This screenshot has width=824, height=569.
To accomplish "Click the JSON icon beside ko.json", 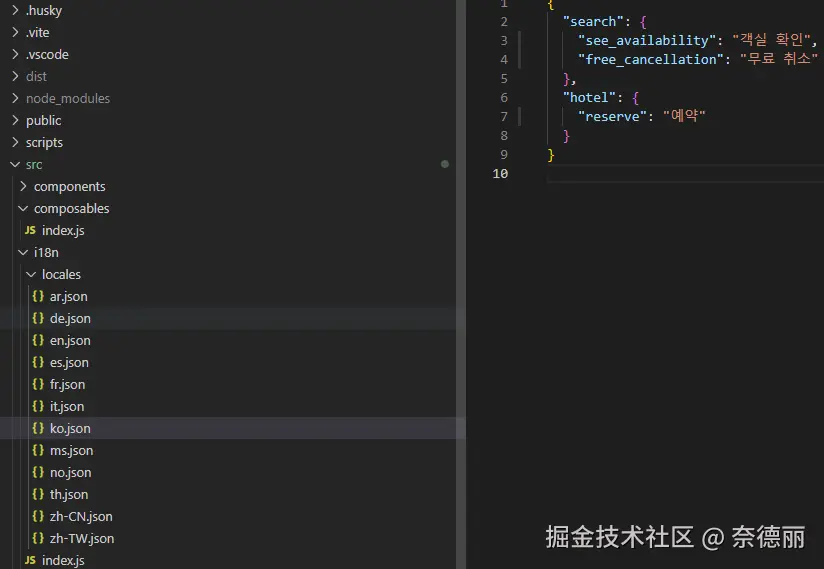I will tap(38, 428).
